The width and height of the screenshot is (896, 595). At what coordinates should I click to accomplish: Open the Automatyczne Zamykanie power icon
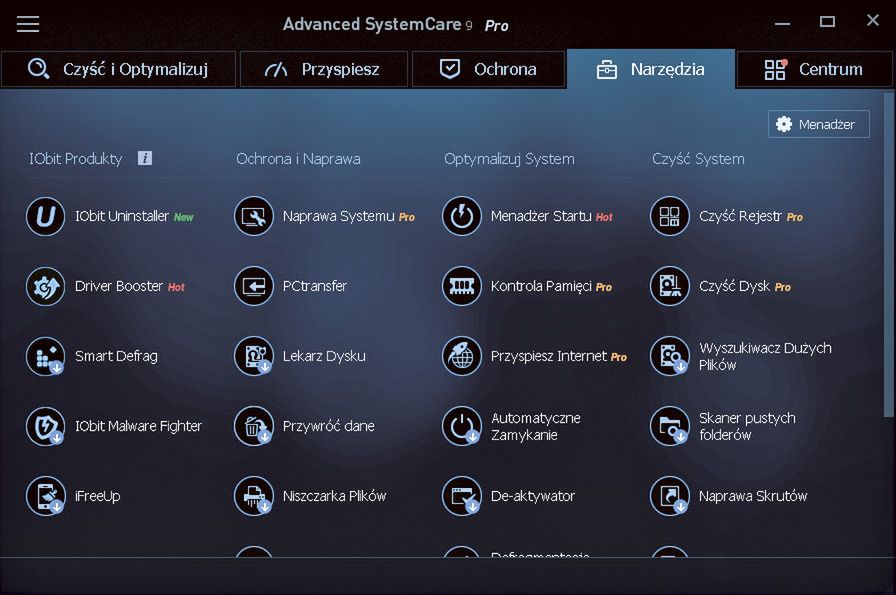click(462, 426)
